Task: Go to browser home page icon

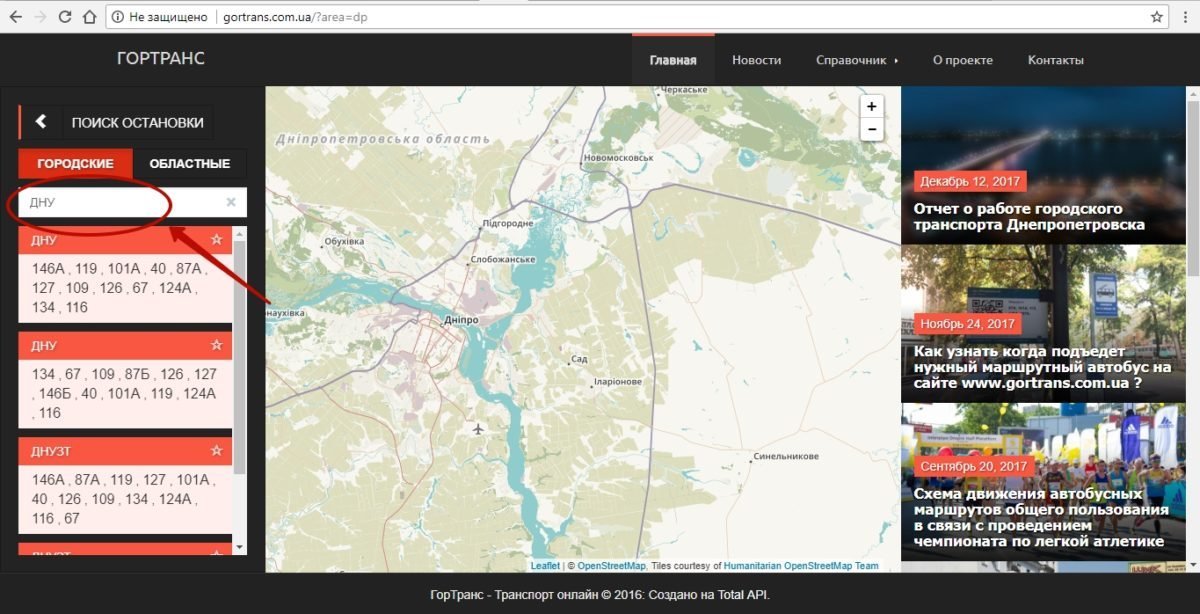Action: click(x=89, y=17)
